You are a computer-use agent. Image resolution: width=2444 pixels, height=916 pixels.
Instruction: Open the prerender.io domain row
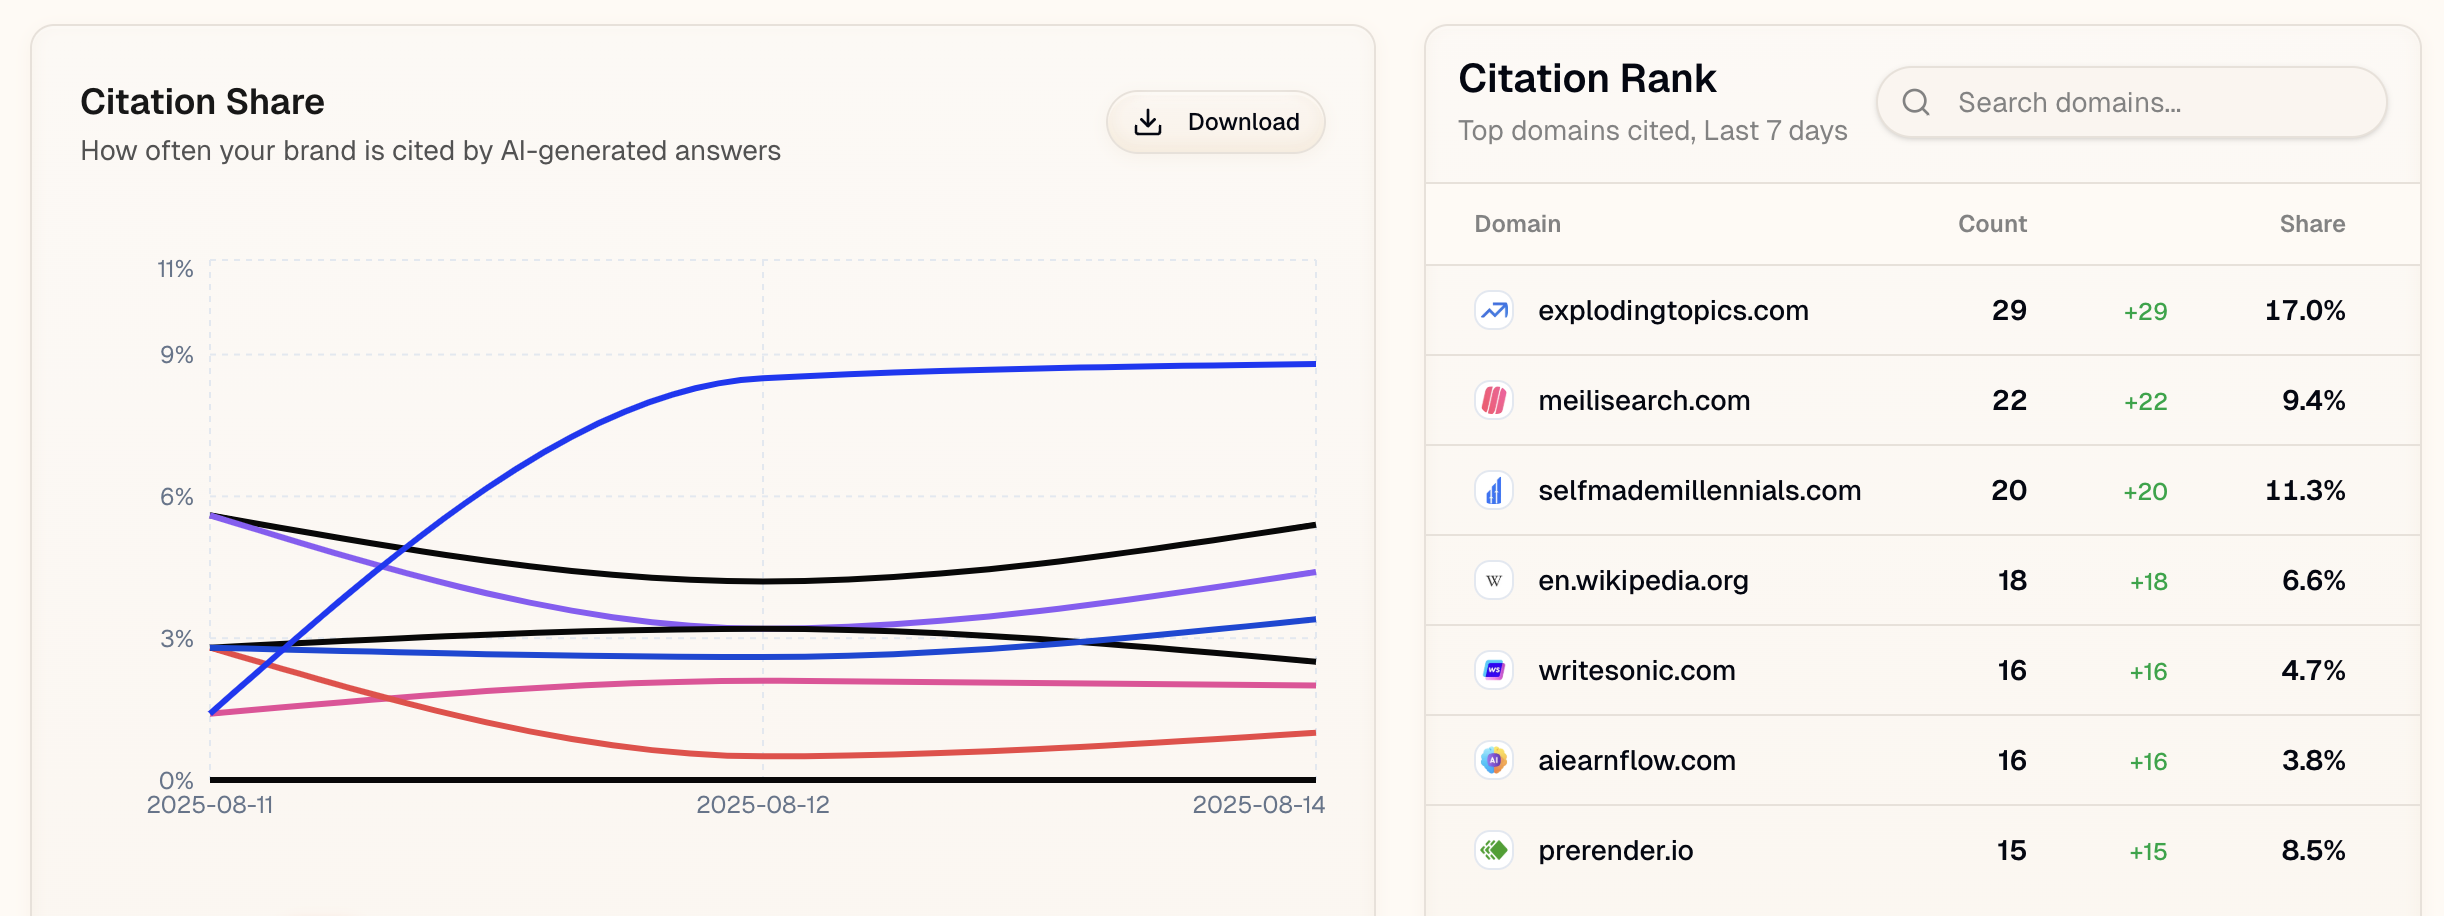click(x=1922, y=850)
